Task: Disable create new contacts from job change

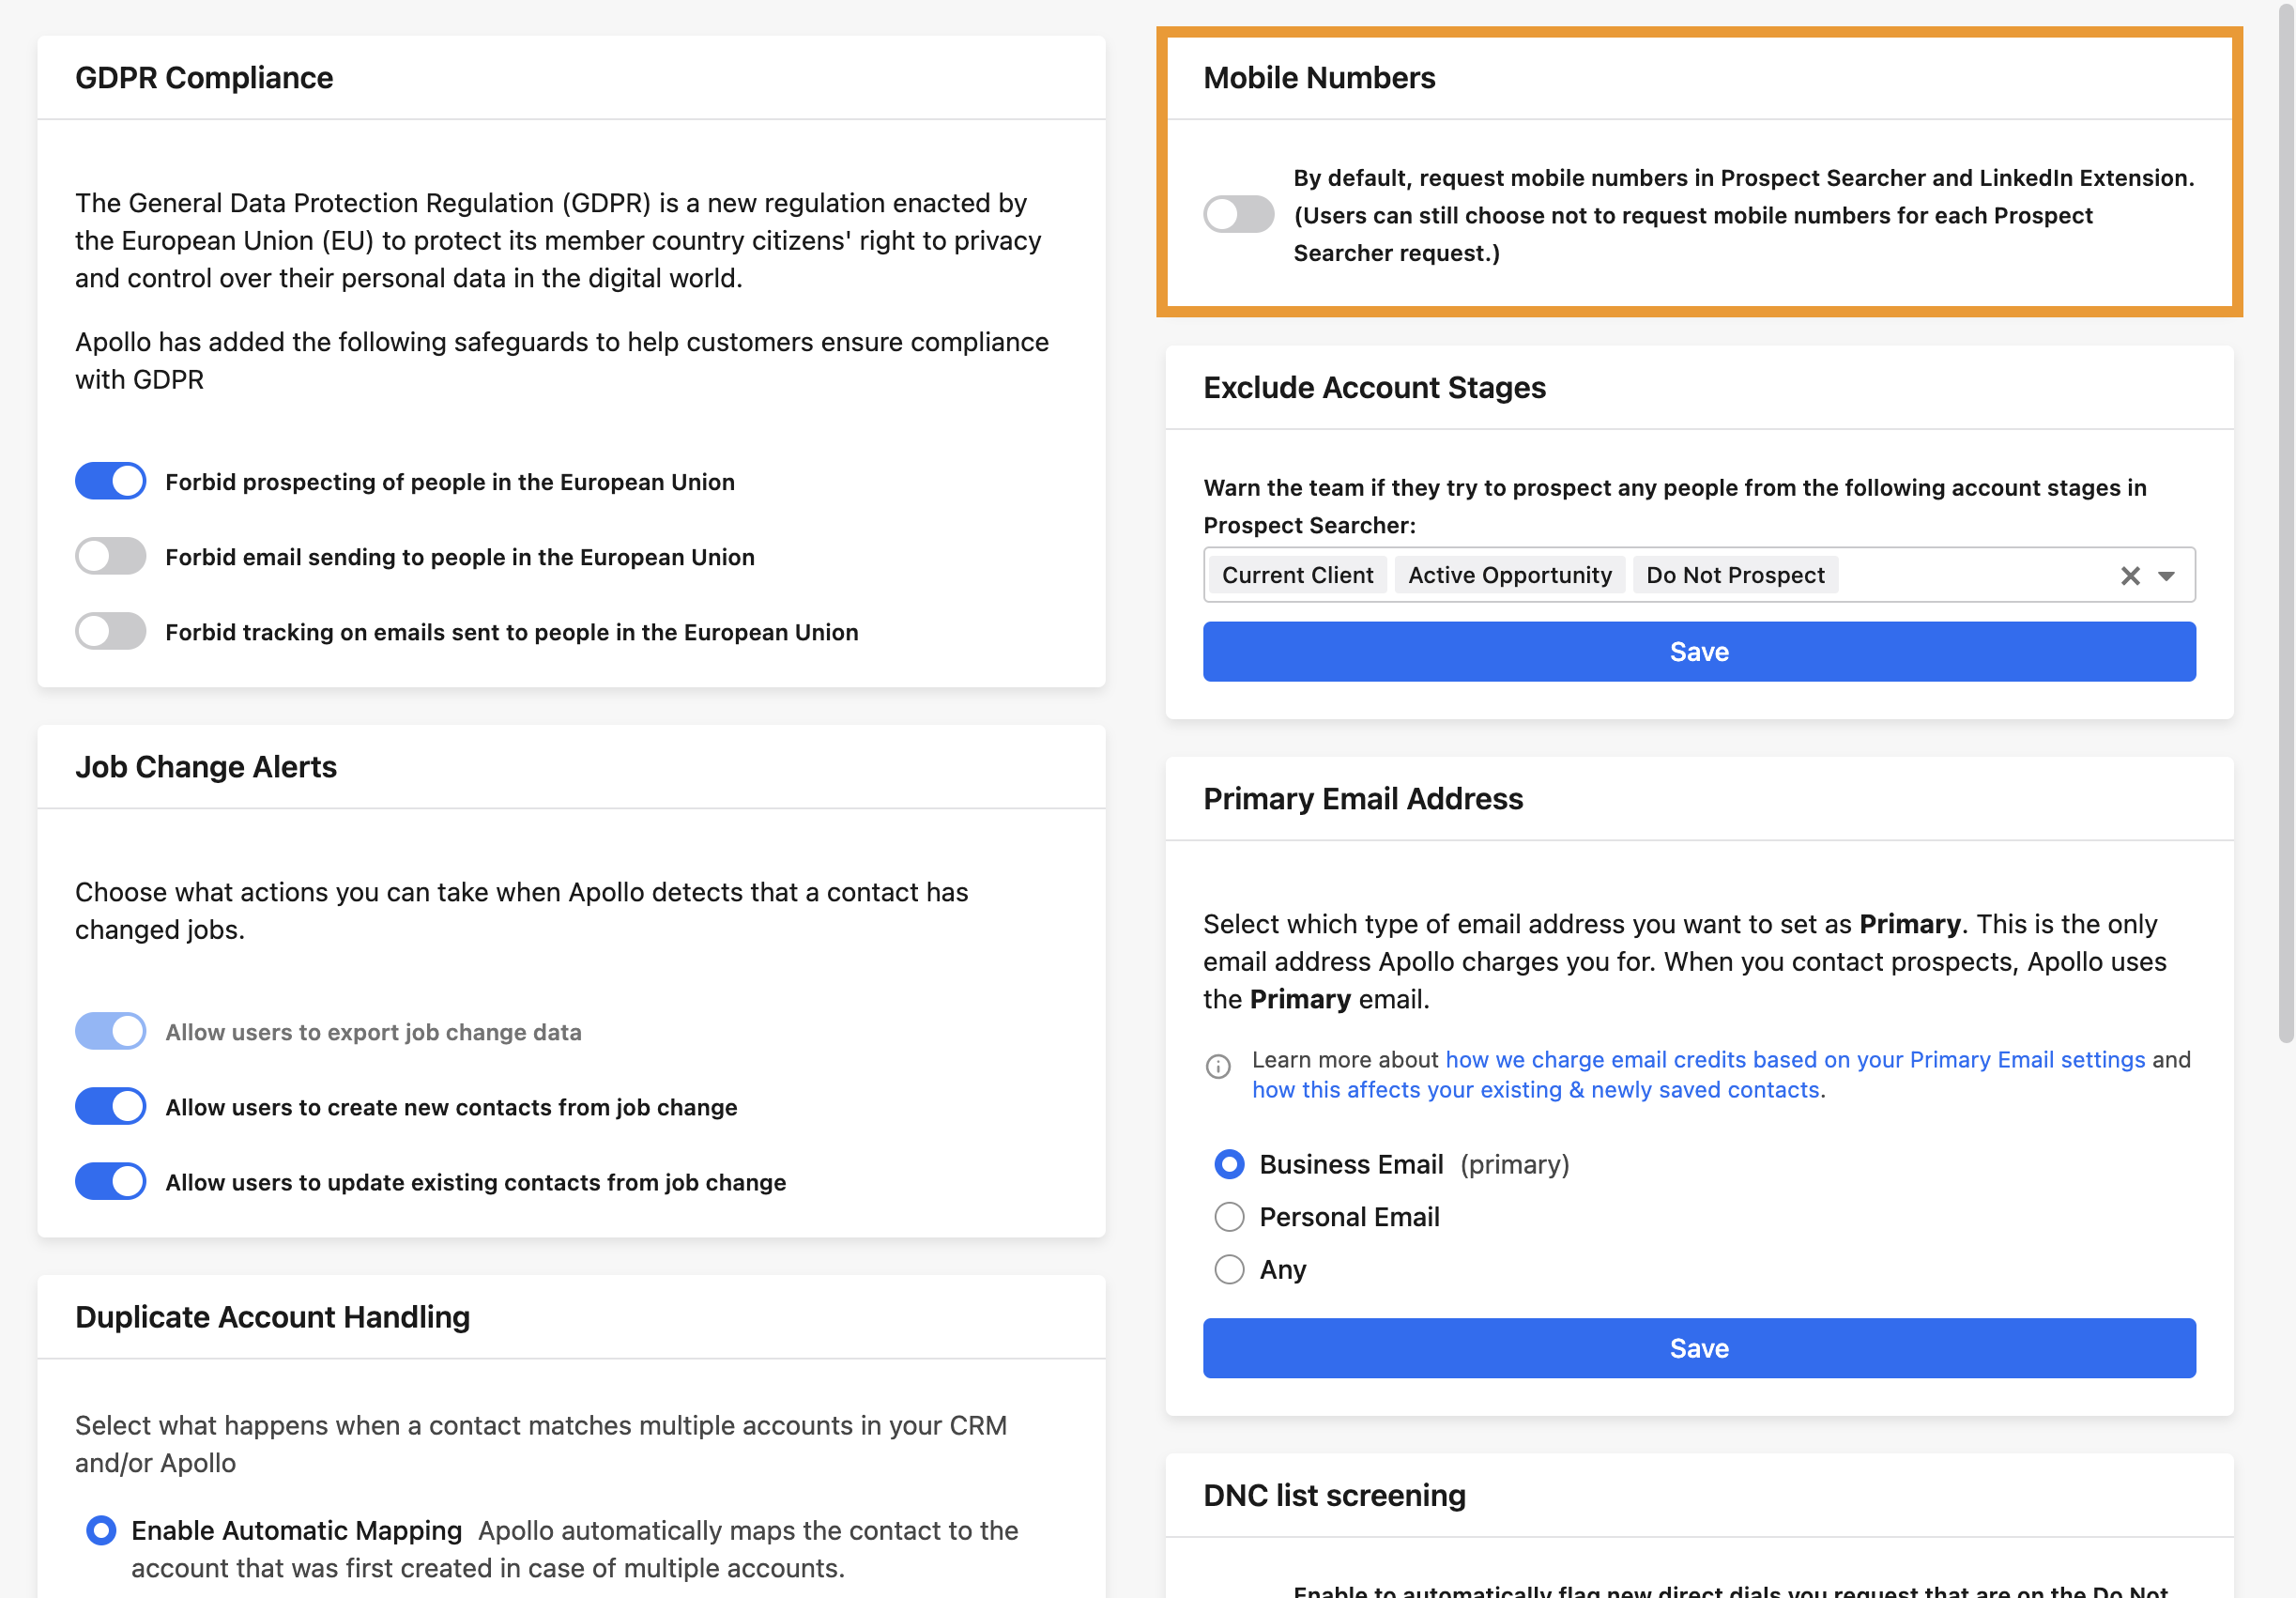Action: tap(110, 1106)
